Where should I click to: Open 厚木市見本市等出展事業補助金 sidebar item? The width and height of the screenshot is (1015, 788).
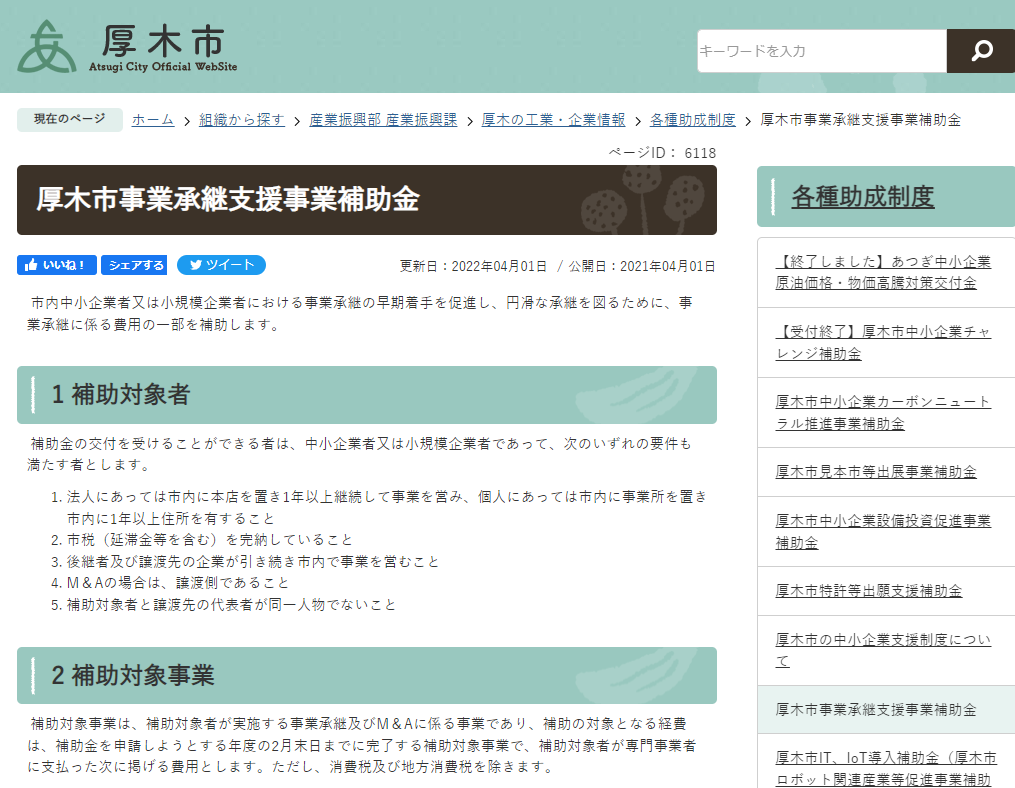click(x=876, y=471)
